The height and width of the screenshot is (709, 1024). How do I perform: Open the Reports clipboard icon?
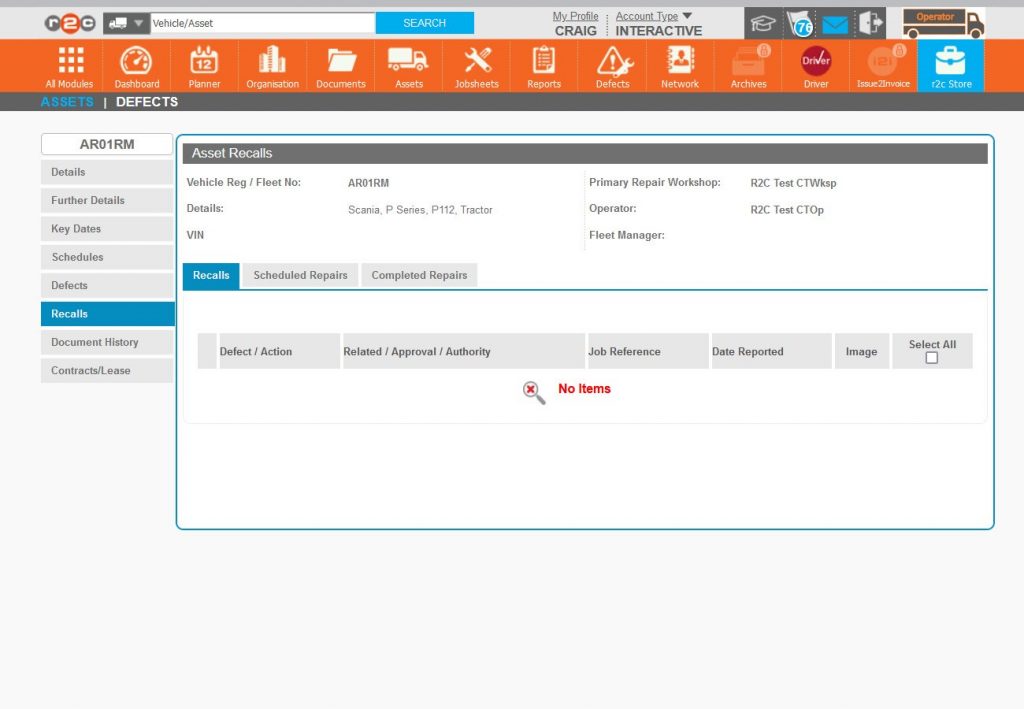point(544,62)
